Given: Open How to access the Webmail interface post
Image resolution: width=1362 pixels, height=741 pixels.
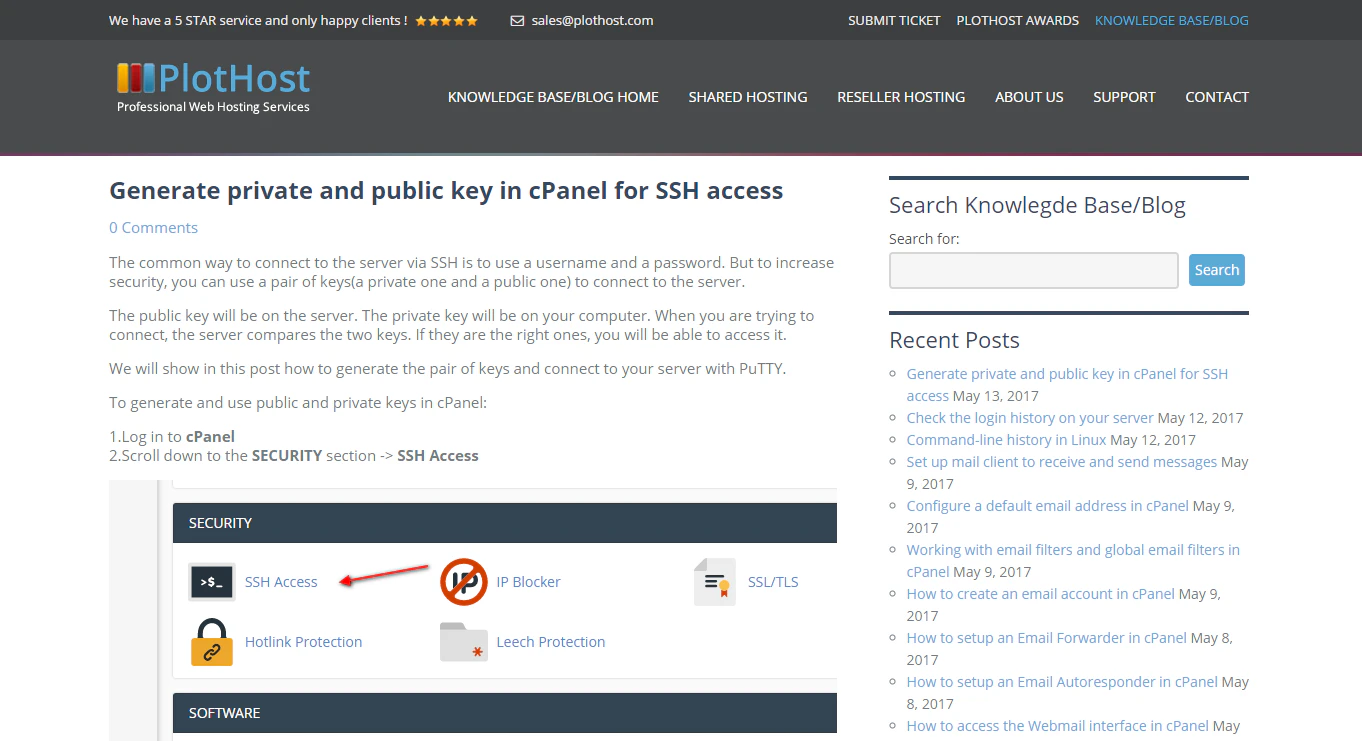Looking at the screenshot, I should click(x=1058, y=726).
